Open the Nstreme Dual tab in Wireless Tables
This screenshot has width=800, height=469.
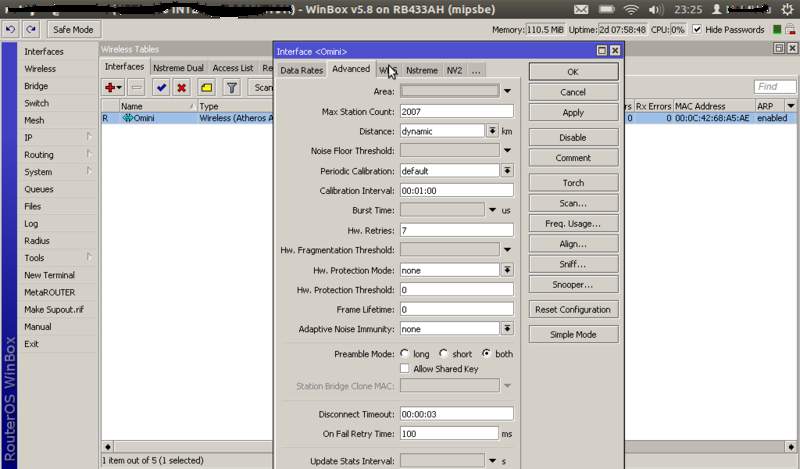click(x=178, y=68)
